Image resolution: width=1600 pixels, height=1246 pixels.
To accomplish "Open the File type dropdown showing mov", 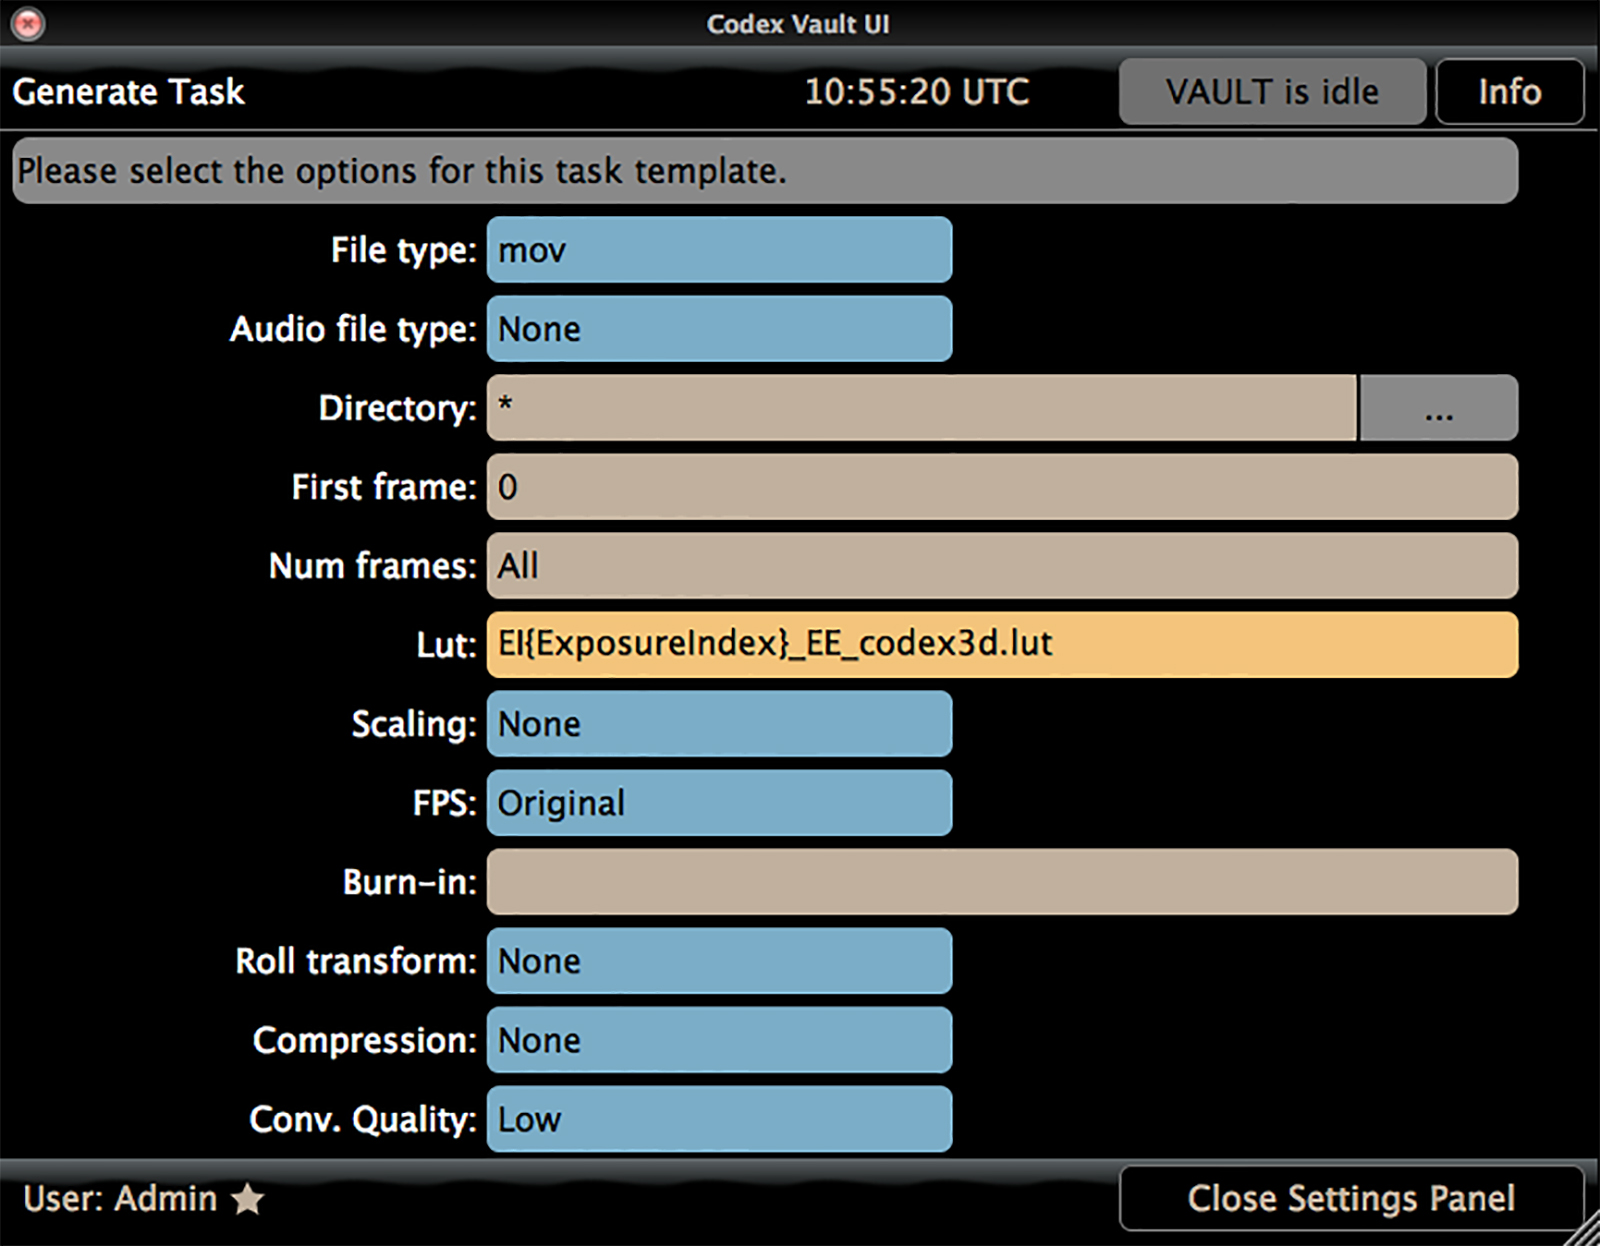I will click(719, 250).
